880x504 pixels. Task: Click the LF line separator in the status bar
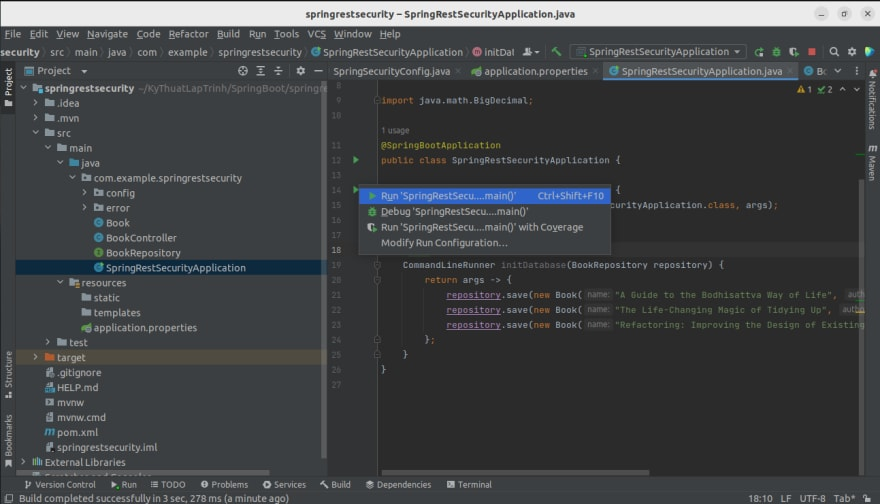pos(786,498)
